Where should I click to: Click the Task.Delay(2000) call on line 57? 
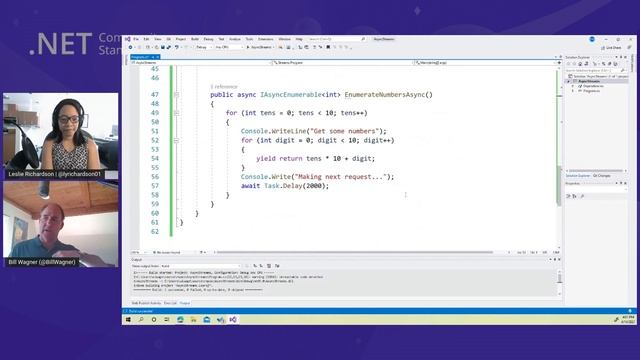pyautogui.click(x=296, y=186)
